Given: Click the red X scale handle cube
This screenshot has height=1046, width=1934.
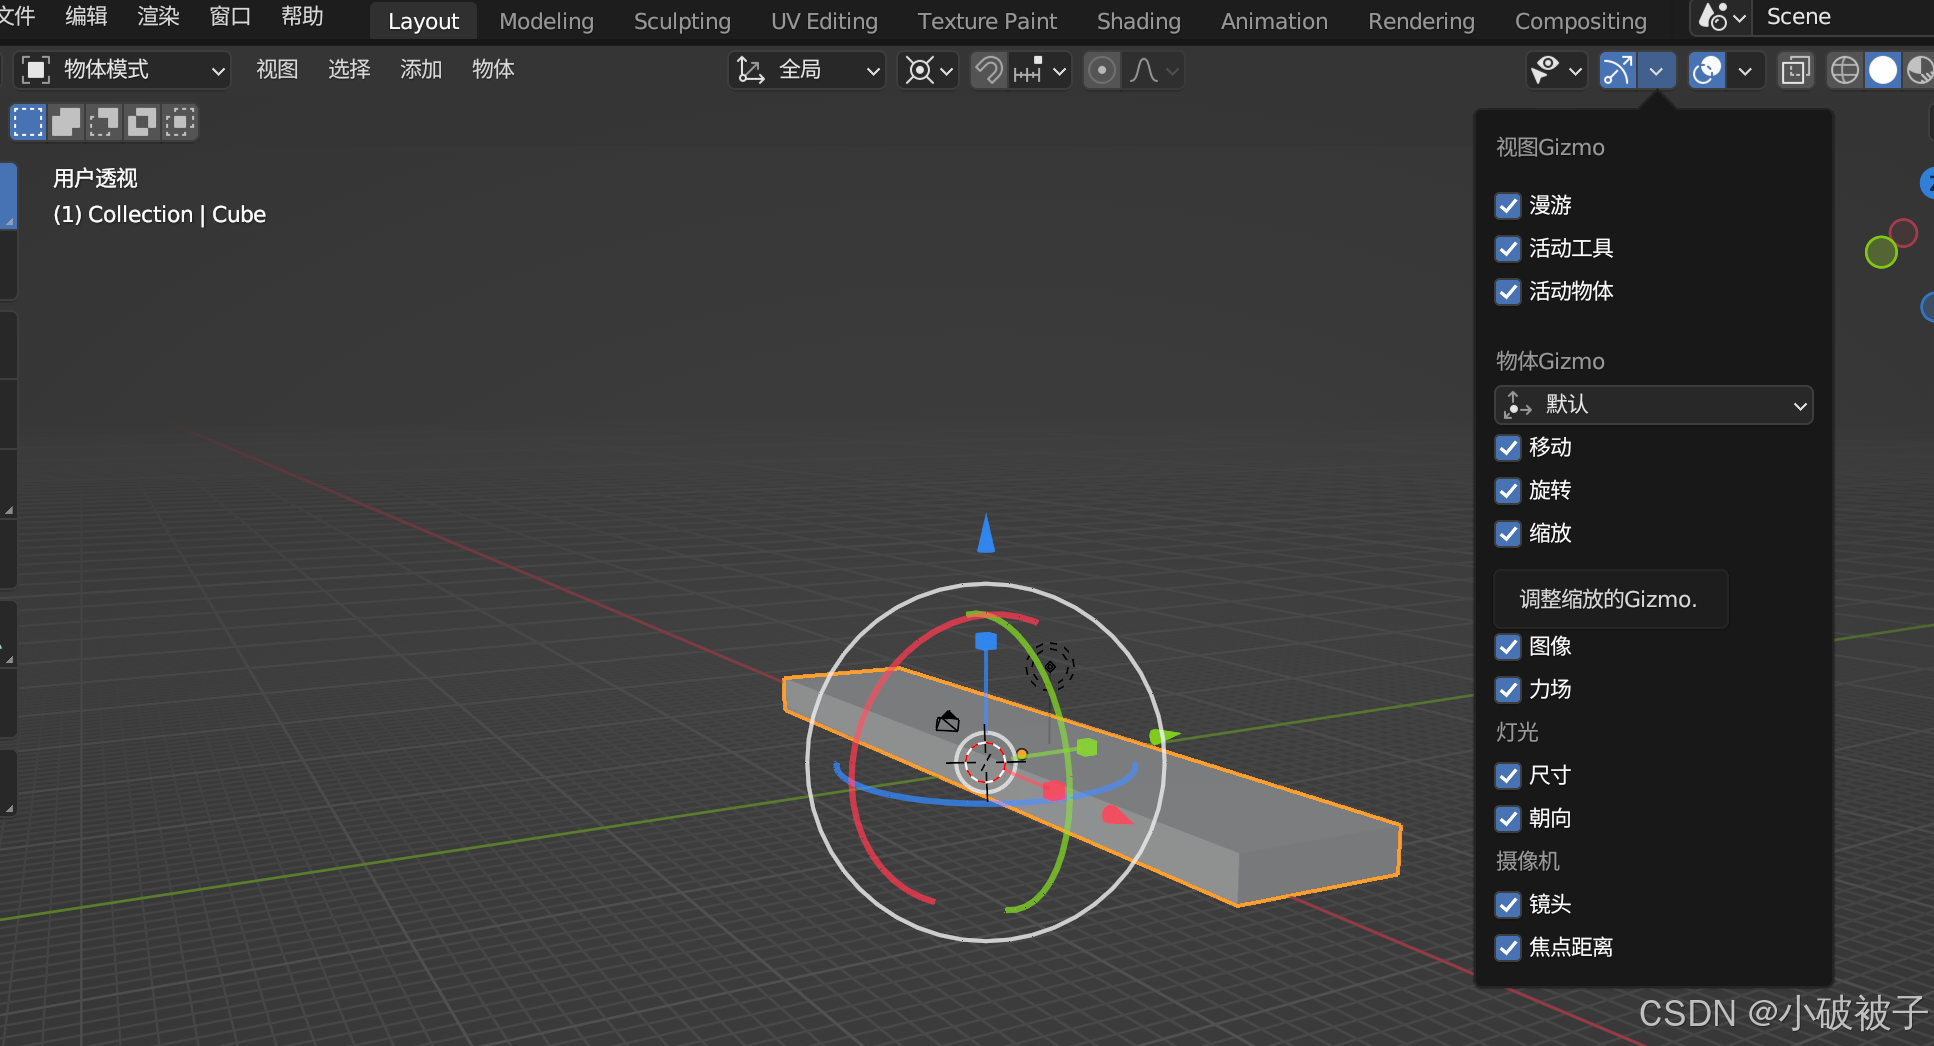Looking at the screenshot, I should 1054,791.
